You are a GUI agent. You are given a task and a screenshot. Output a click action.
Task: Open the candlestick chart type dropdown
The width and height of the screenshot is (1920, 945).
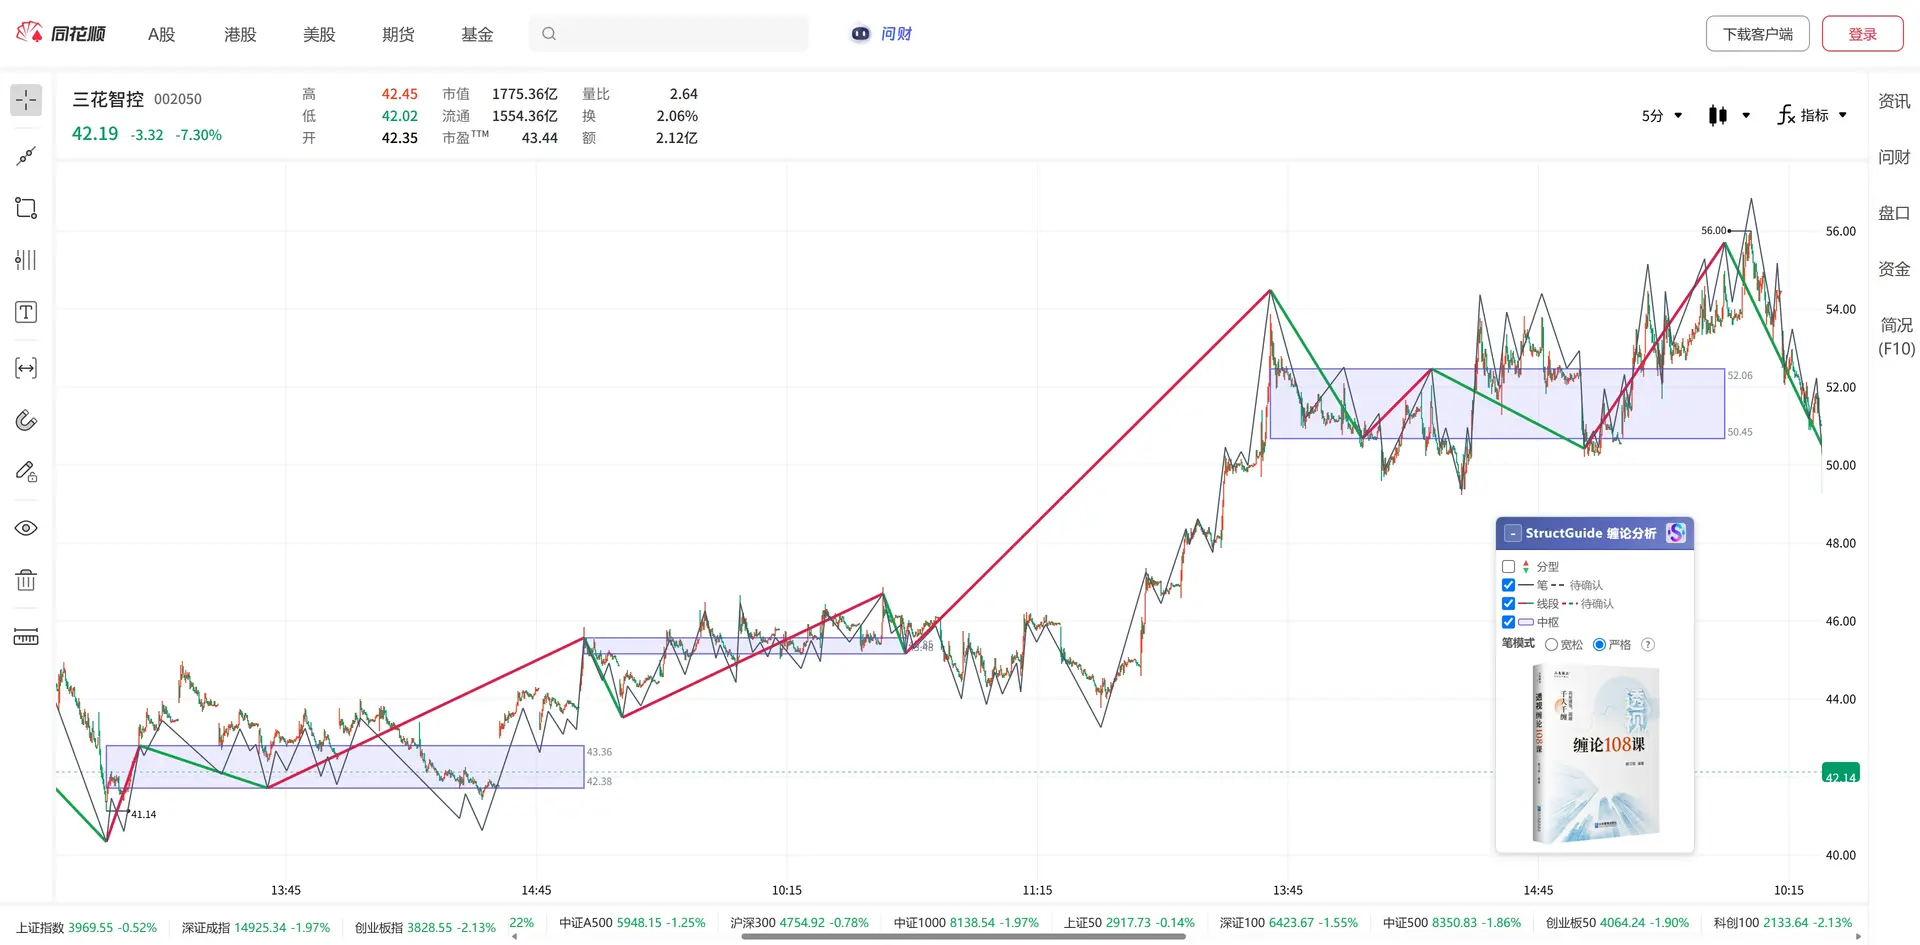tap(1729, 116)
